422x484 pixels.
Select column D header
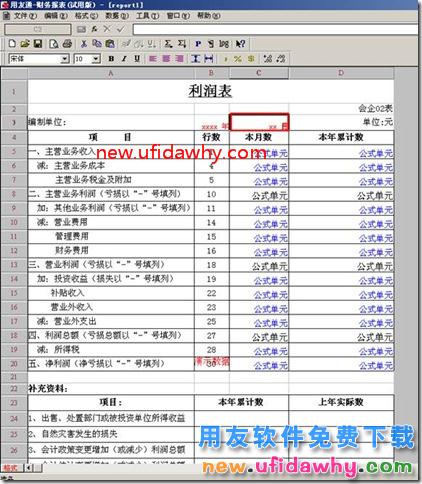(x=341, y=73)
